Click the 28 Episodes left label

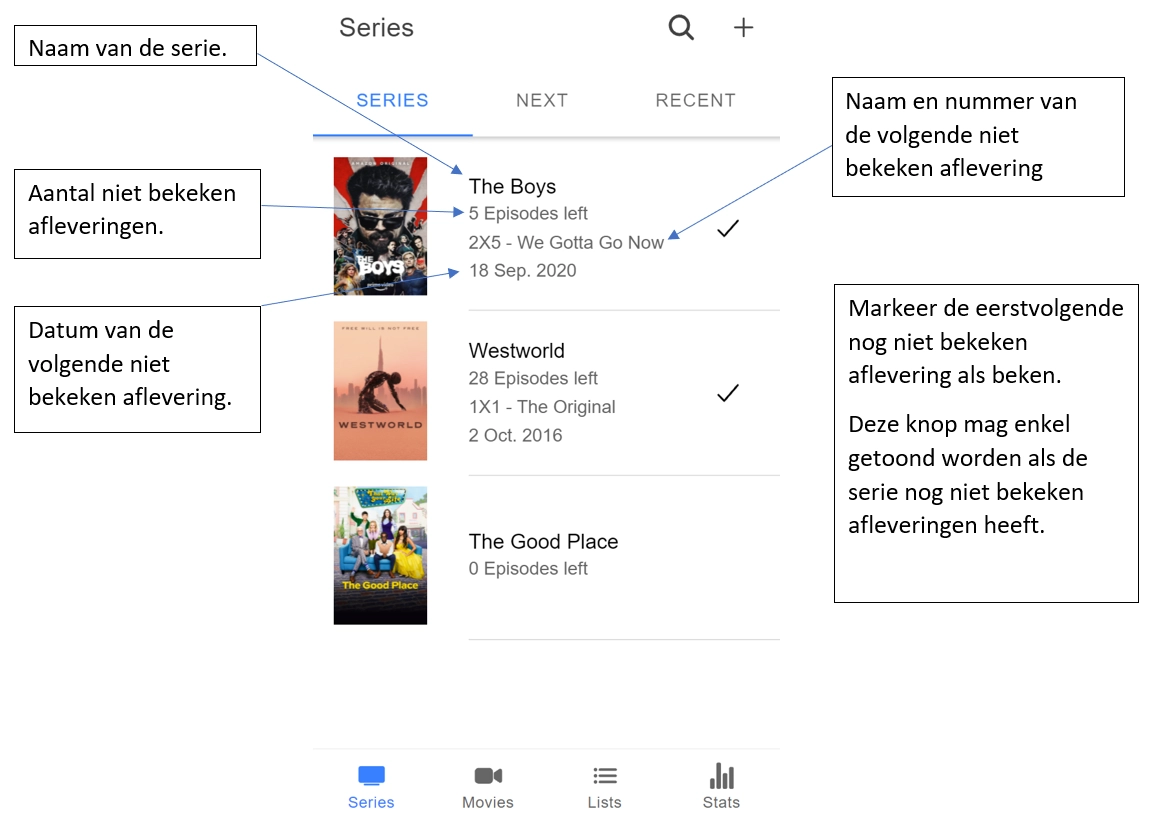click(x=533, y=378)
